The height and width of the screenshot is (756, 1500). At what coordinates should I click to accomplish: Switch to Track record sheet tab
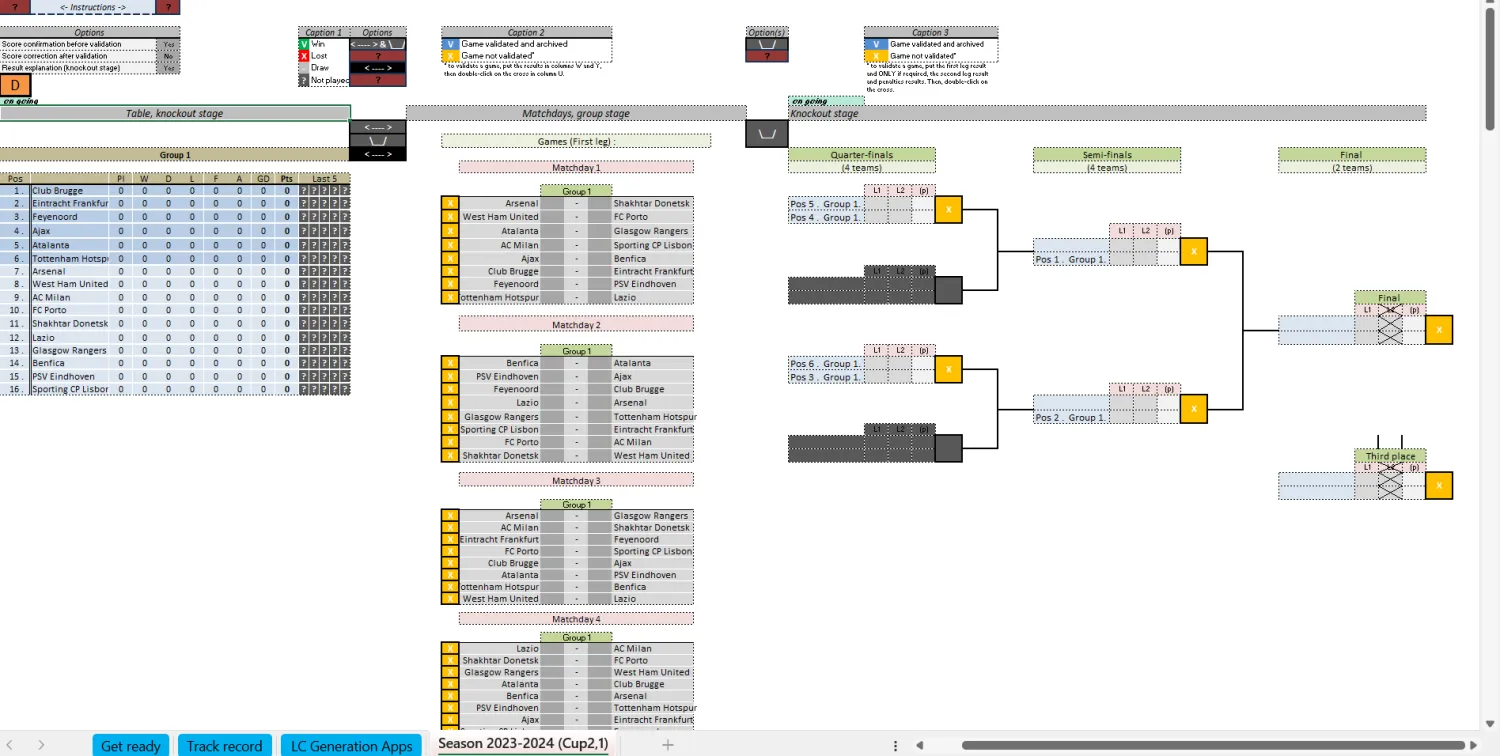224,746
